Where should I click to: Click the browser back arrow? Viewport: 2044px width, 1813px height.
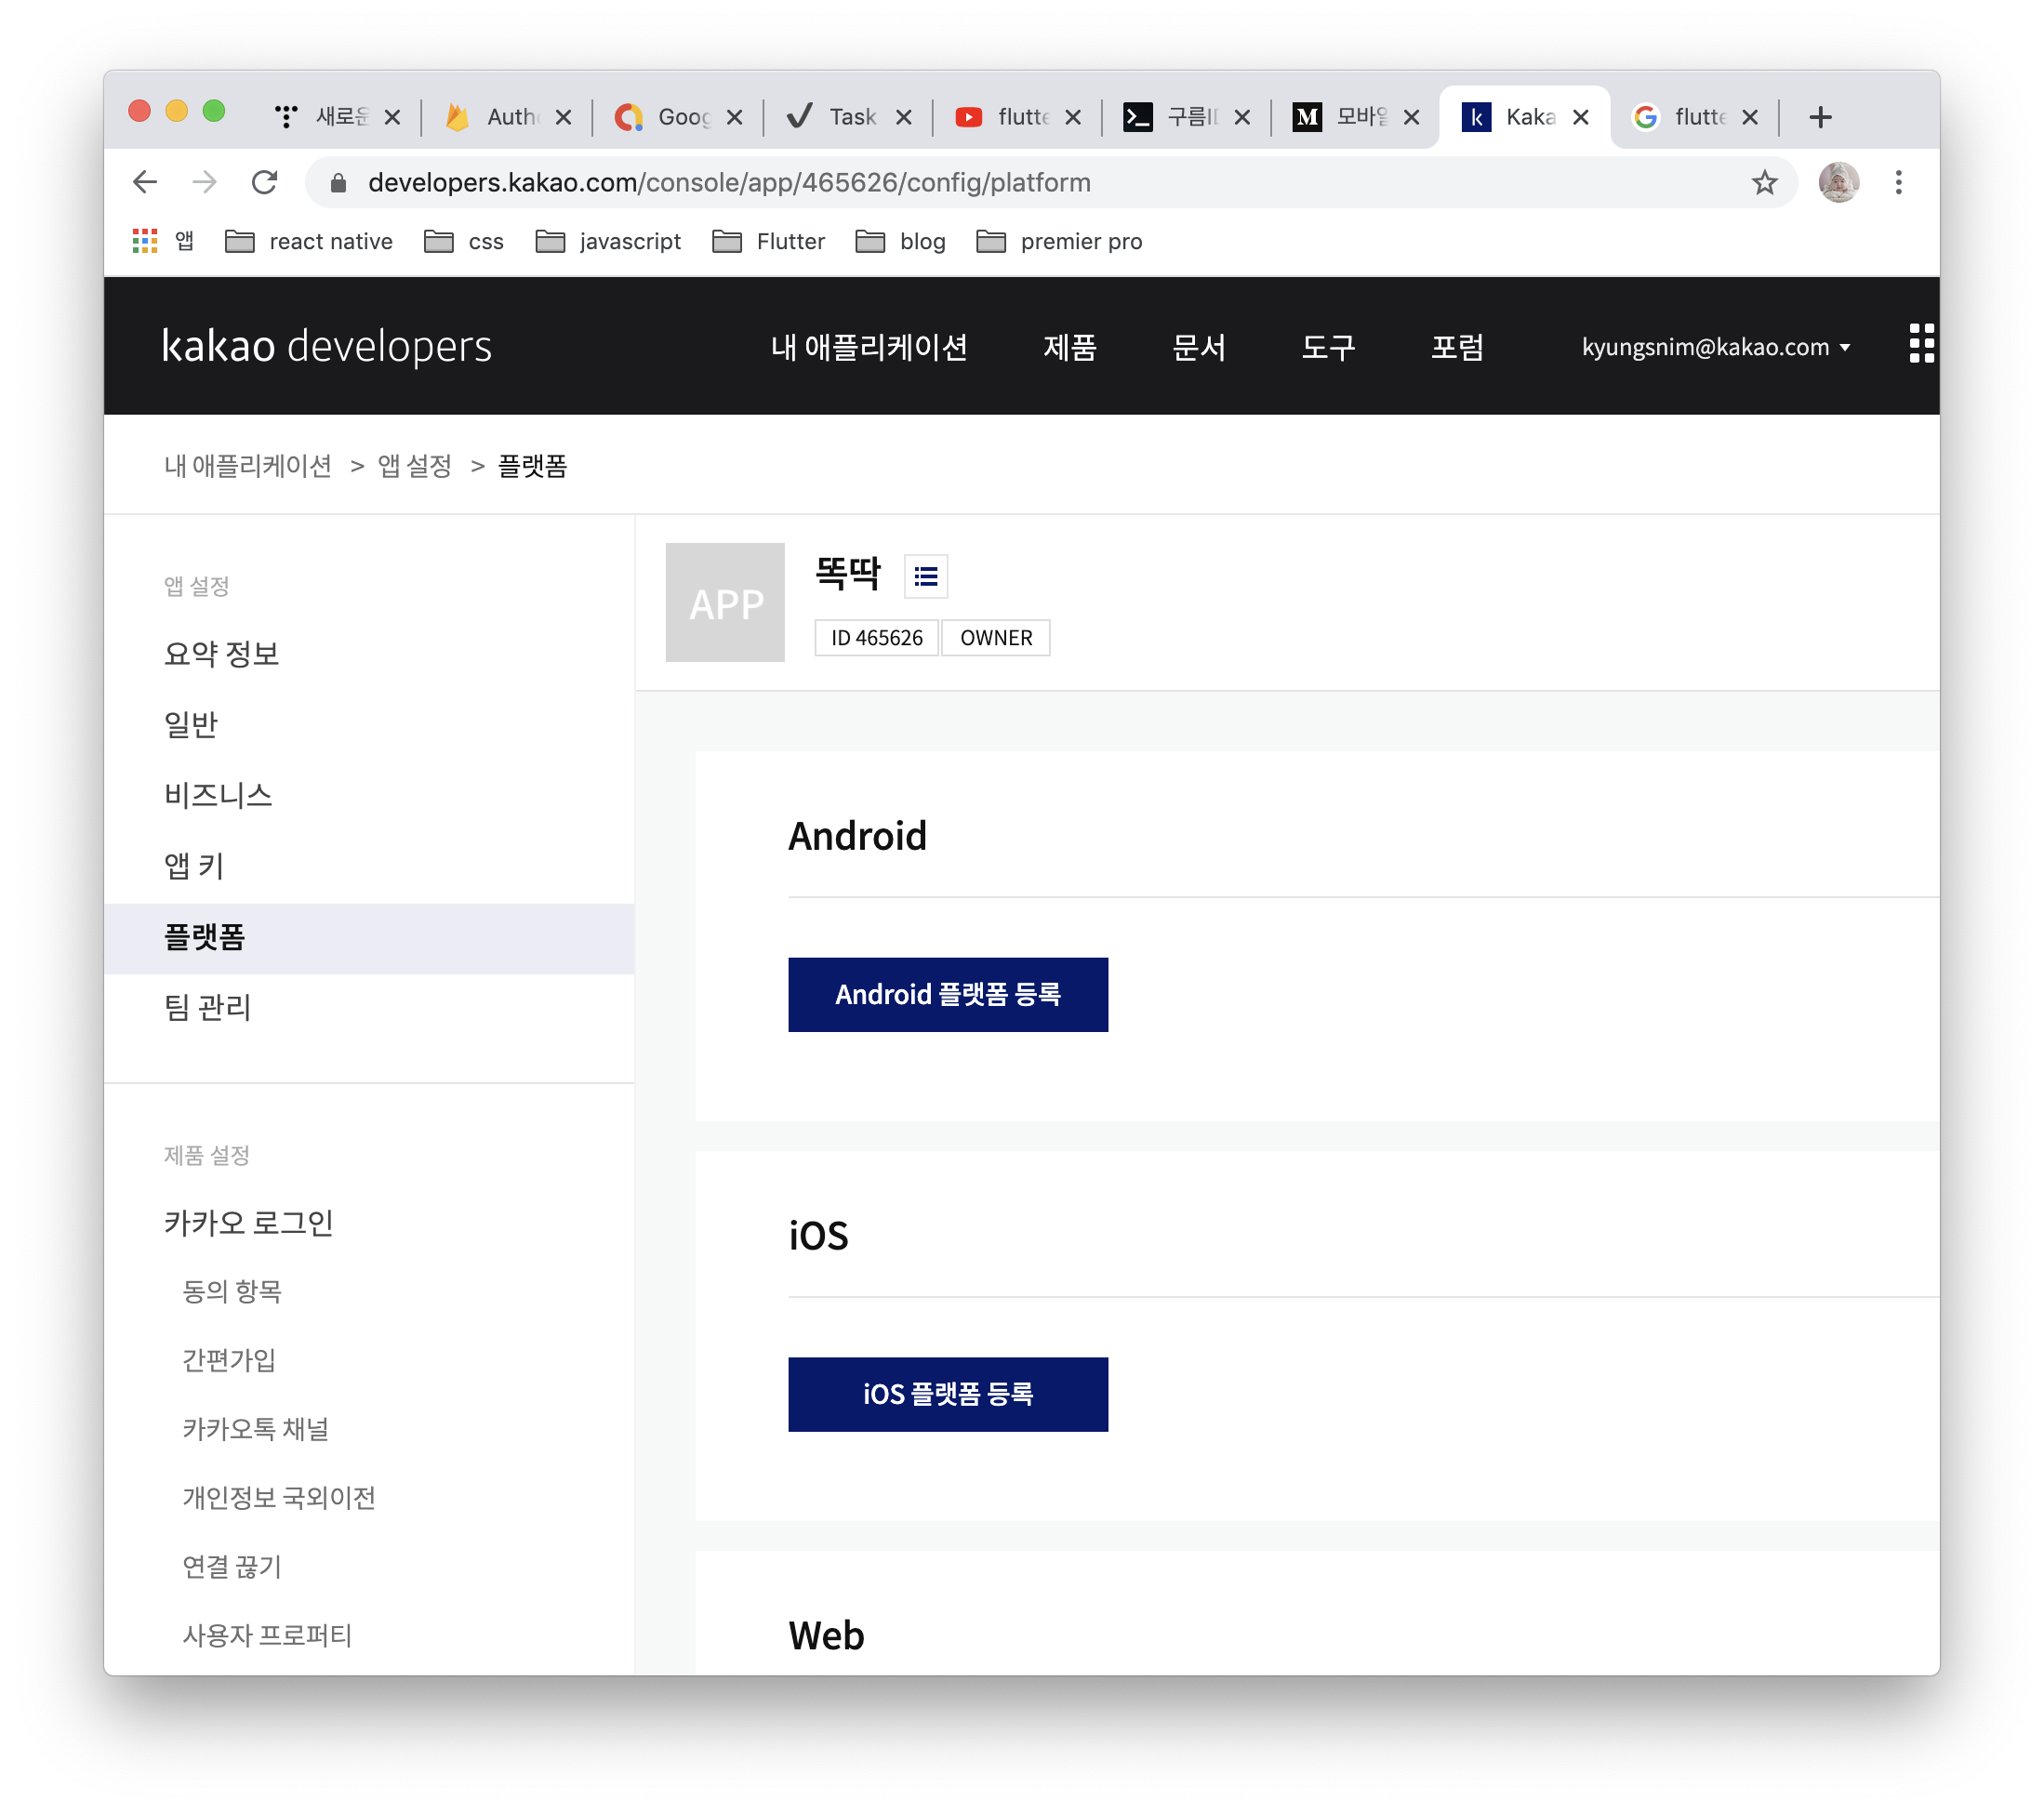pos(145,182)
